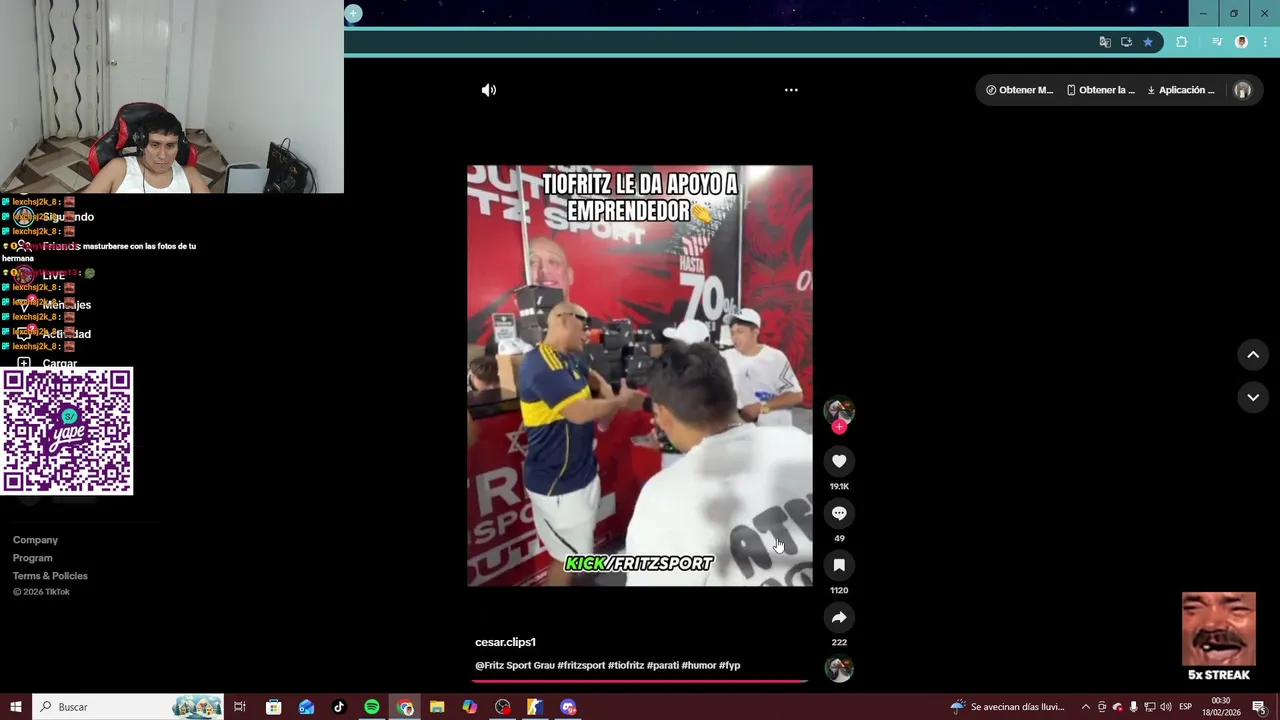Open notification center with 5 badge
Image resolution: width=1280 pixels, height=720 pixels.
(x=1259, y=707)
